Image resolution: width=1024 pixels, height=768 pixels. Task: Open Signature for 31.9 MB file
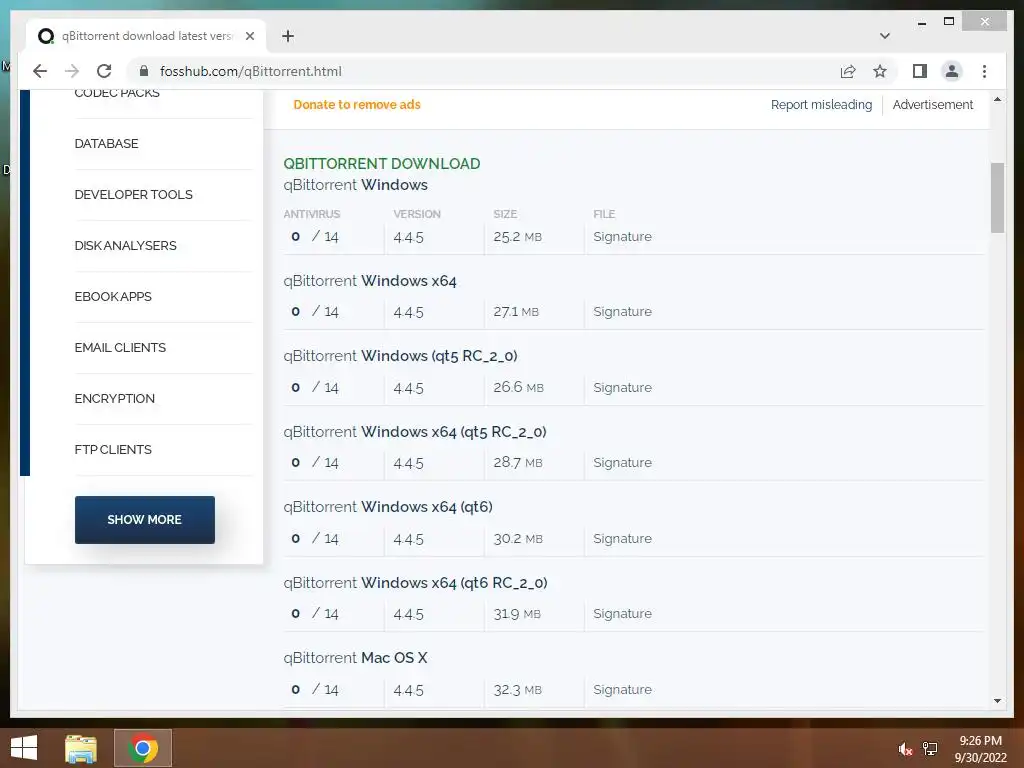pyautogui.click(x=622, y=613)
